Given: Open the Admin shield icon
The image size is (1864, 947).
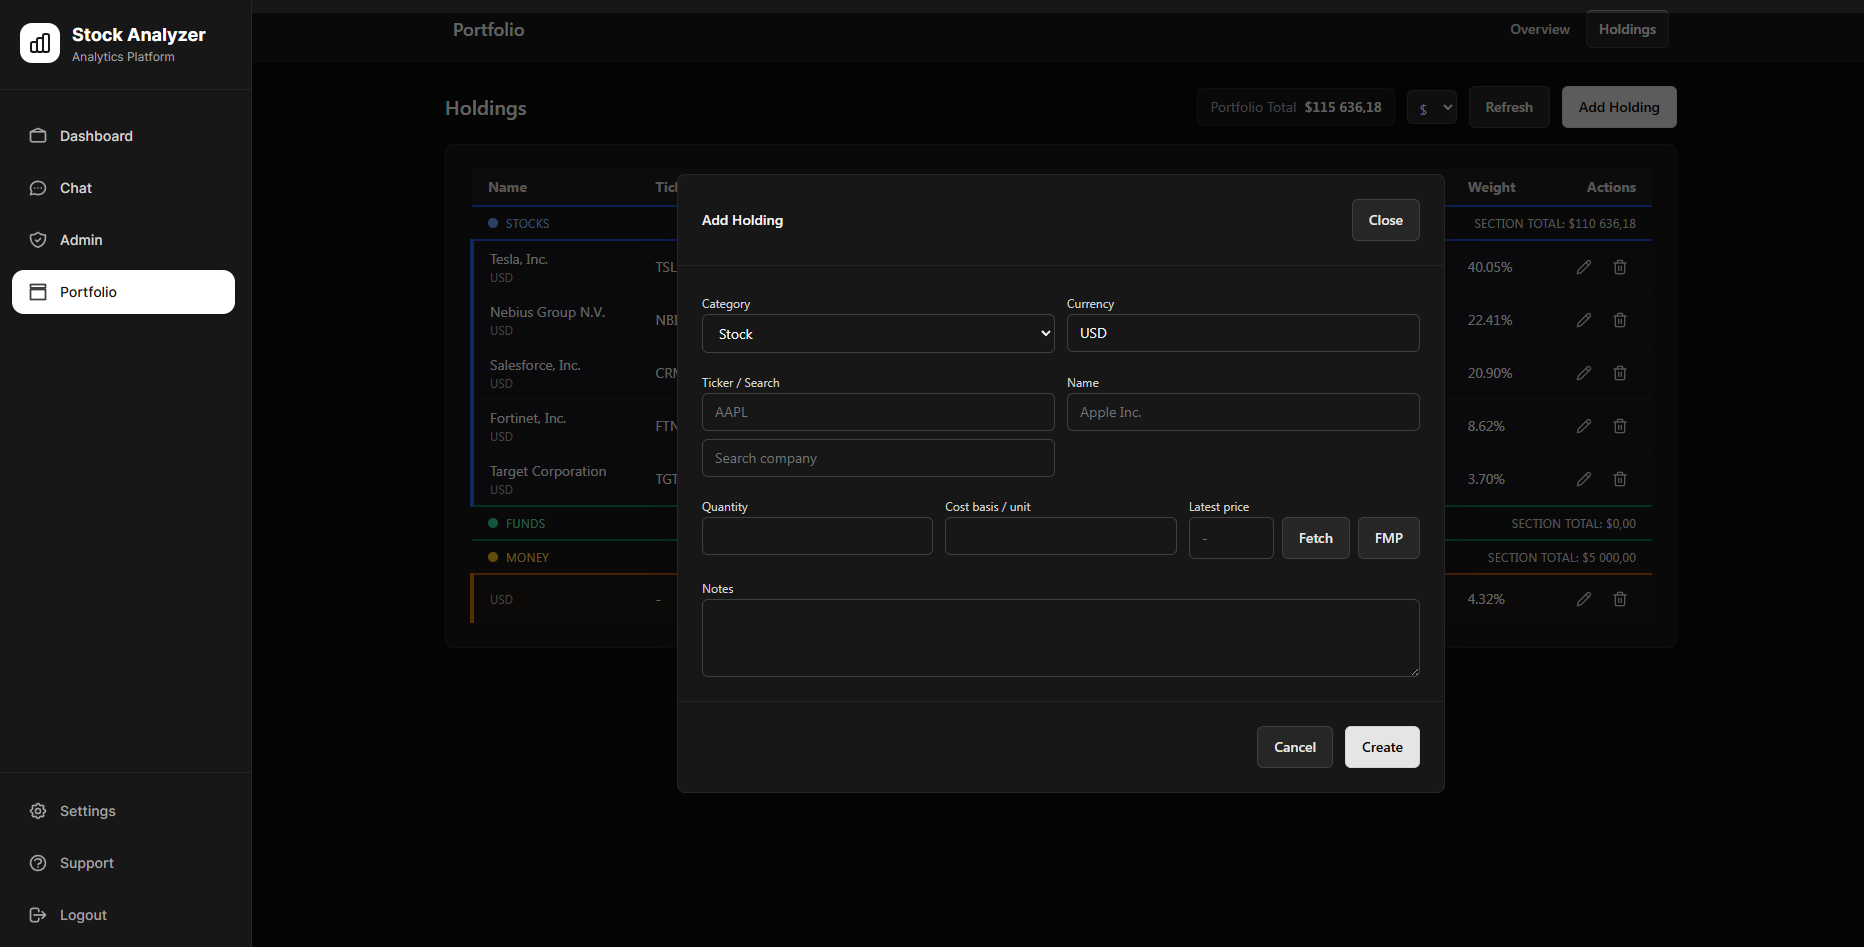Looking at the screenshot, I should click(x=37, y=239).
